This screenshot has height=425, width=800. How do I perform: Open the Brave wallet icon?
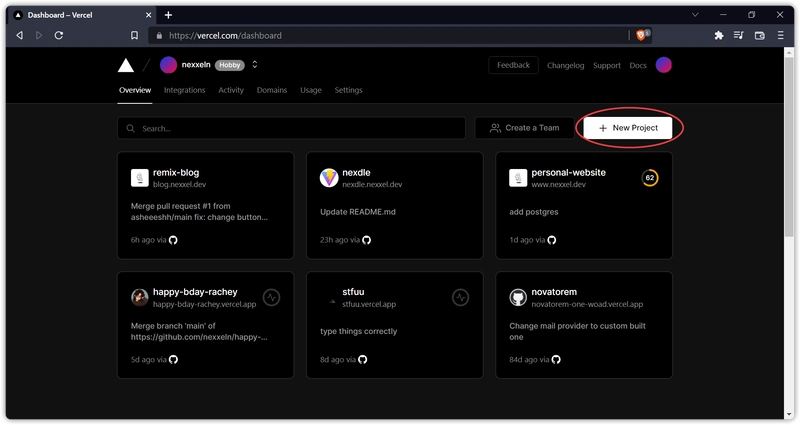pos(759,35)
